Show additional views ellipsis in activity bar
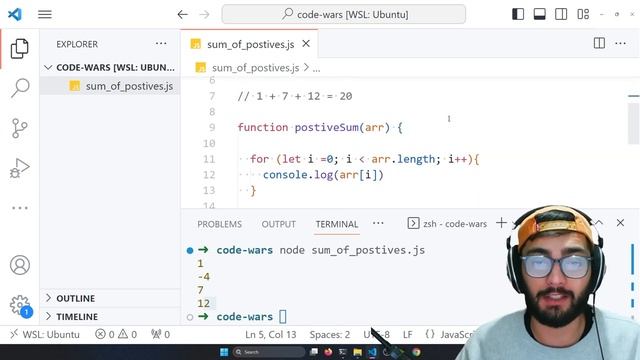640x360 pixels. point(20,208)
